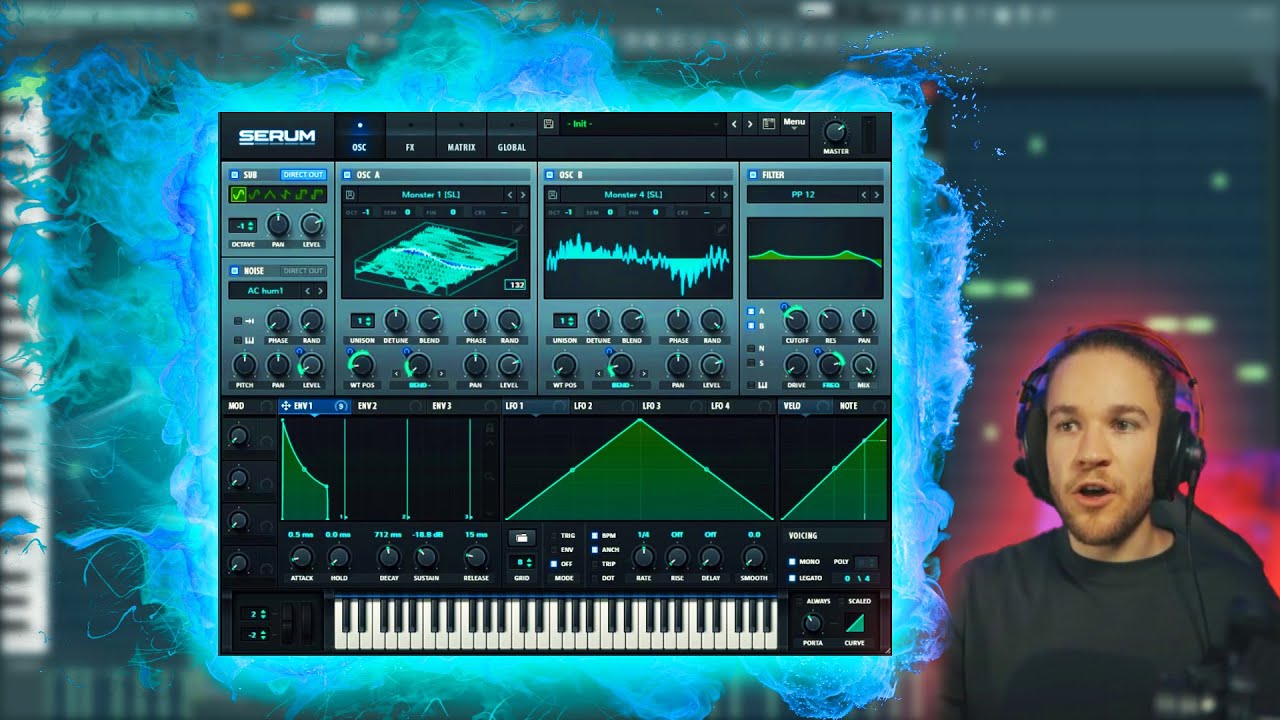The image size is (1280, 720).
Task: Save the current preset with the disk icon beside Init
Action: (x=548, y=124)
